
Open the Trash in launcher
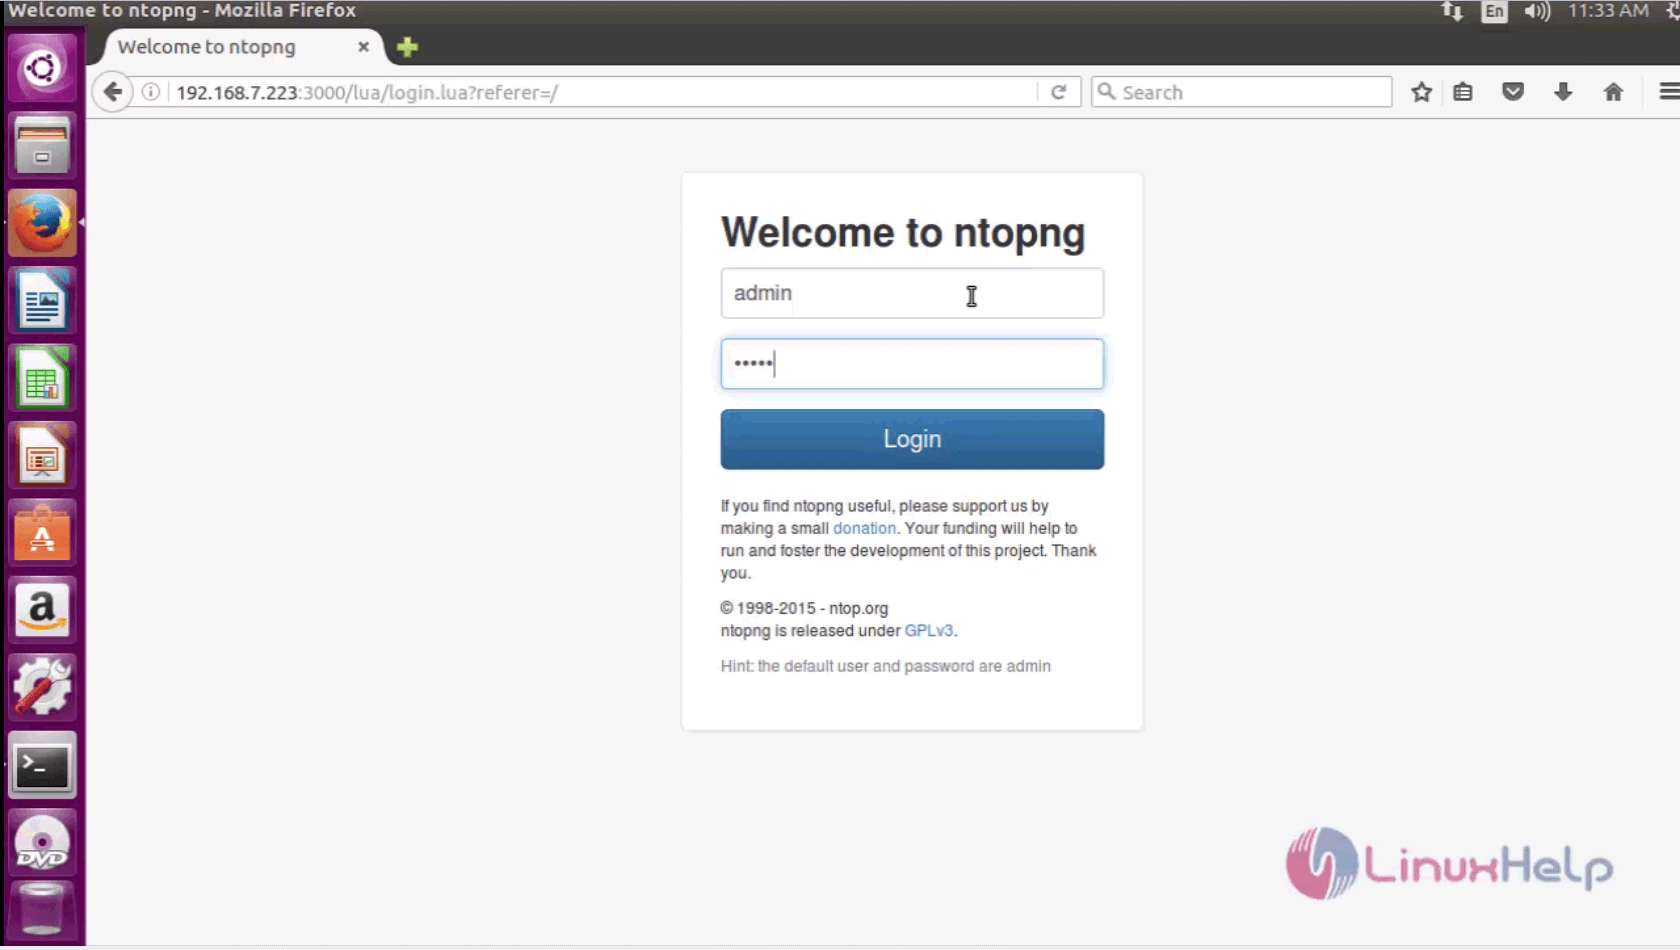(x=42, y=910)
